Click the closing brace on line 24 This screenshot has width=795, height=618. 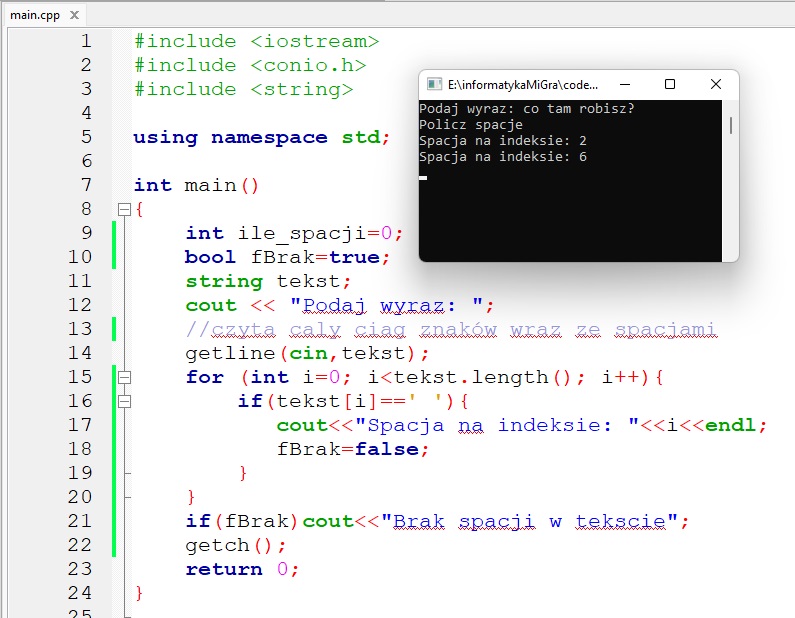[x=139, y=593]
